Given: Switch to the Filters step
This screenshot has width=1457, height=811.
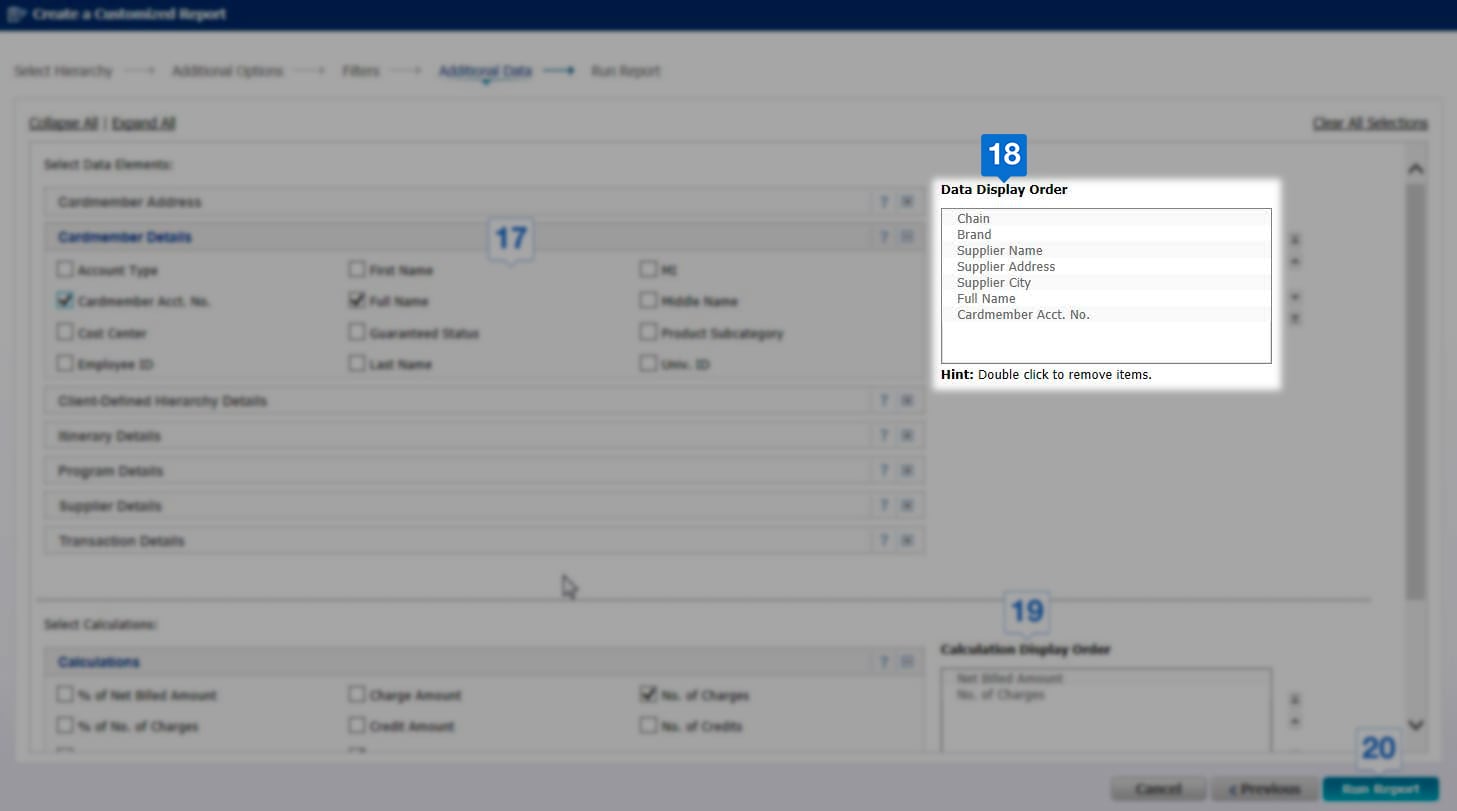Looking at the screenshot, I should (x=360, y=71).
